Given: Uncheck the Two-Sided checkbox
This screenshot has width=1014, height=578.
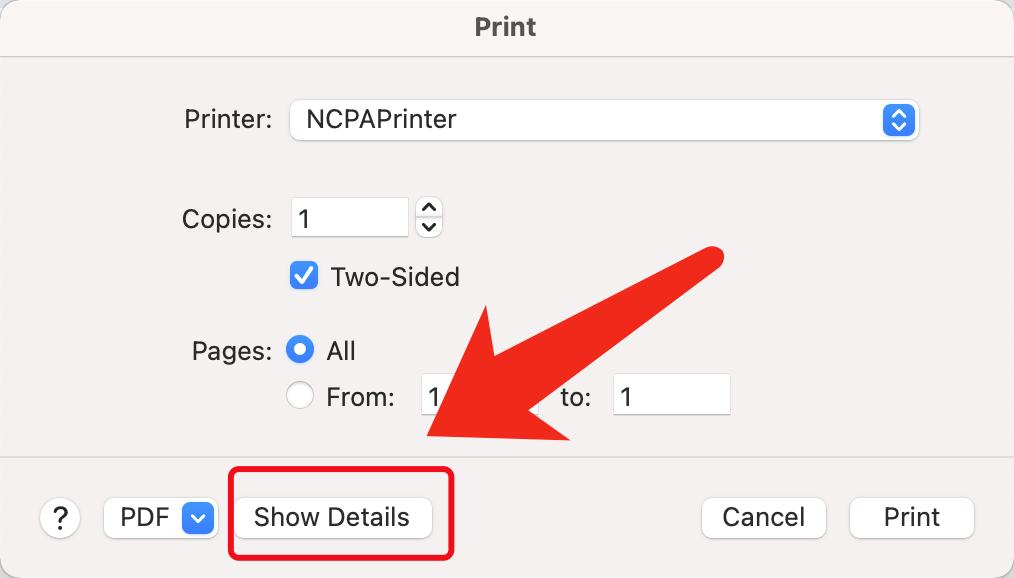Looking at the screenshot, I should [x=304, y=276].
